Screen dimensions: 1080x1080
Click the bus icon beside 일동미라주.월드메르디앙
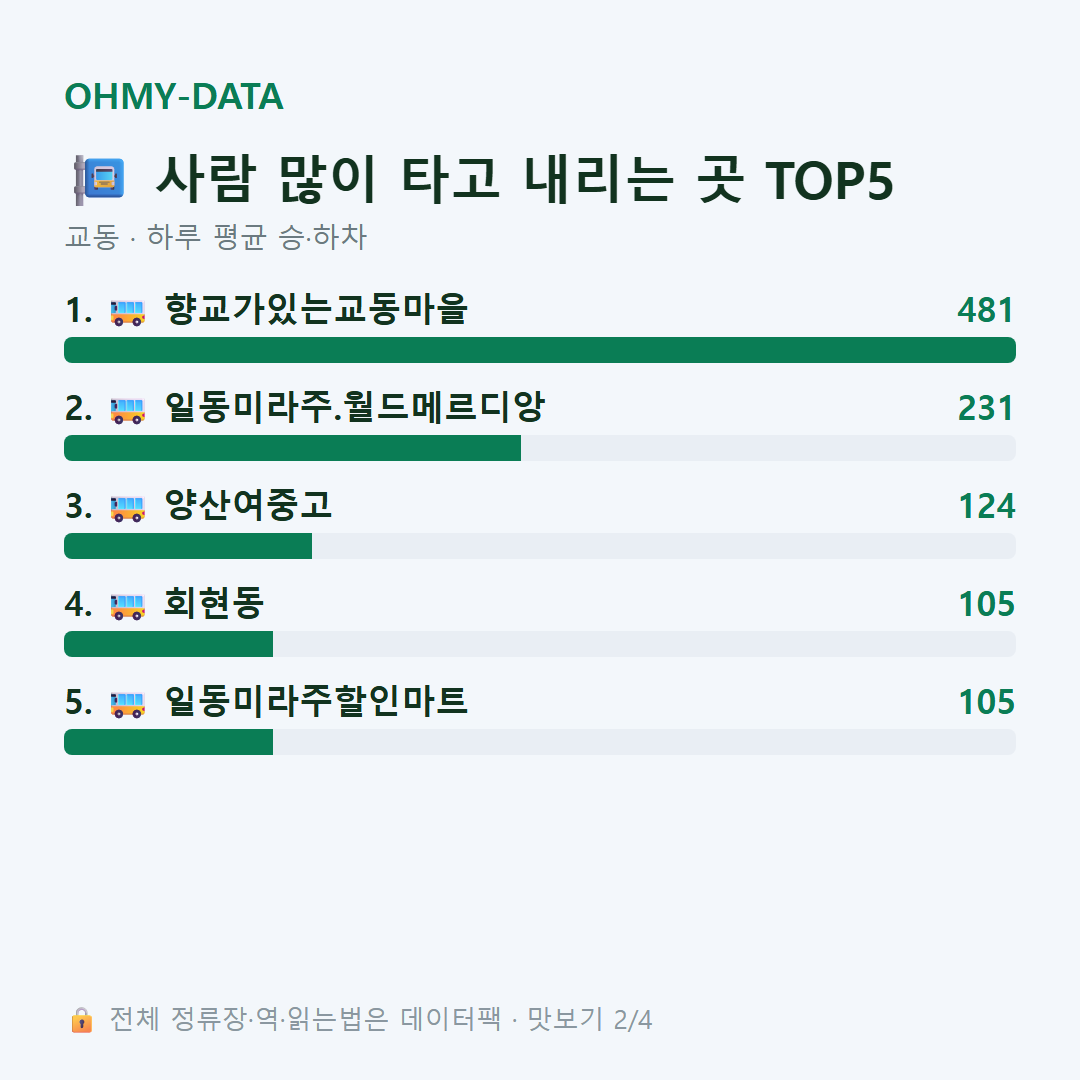coord(128,409)
